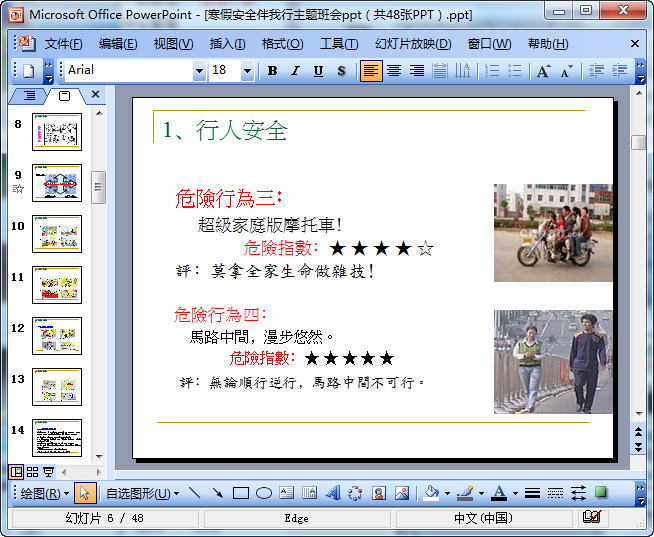The height and width of the screenshot is (537, 654).
Task: Start slide show from current slide
Action: tap(49, 472)
